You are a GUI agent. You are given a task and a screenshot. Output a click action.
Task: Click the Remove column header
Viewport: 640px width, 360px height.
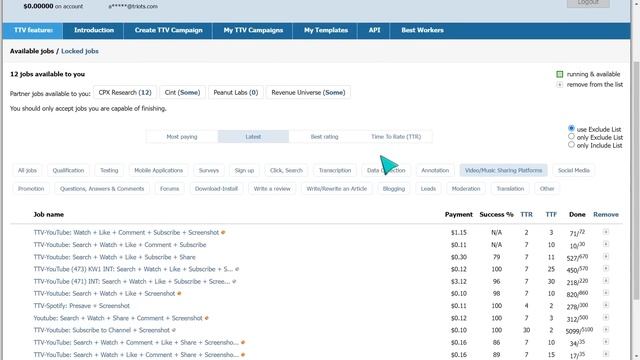pos(606,214)
